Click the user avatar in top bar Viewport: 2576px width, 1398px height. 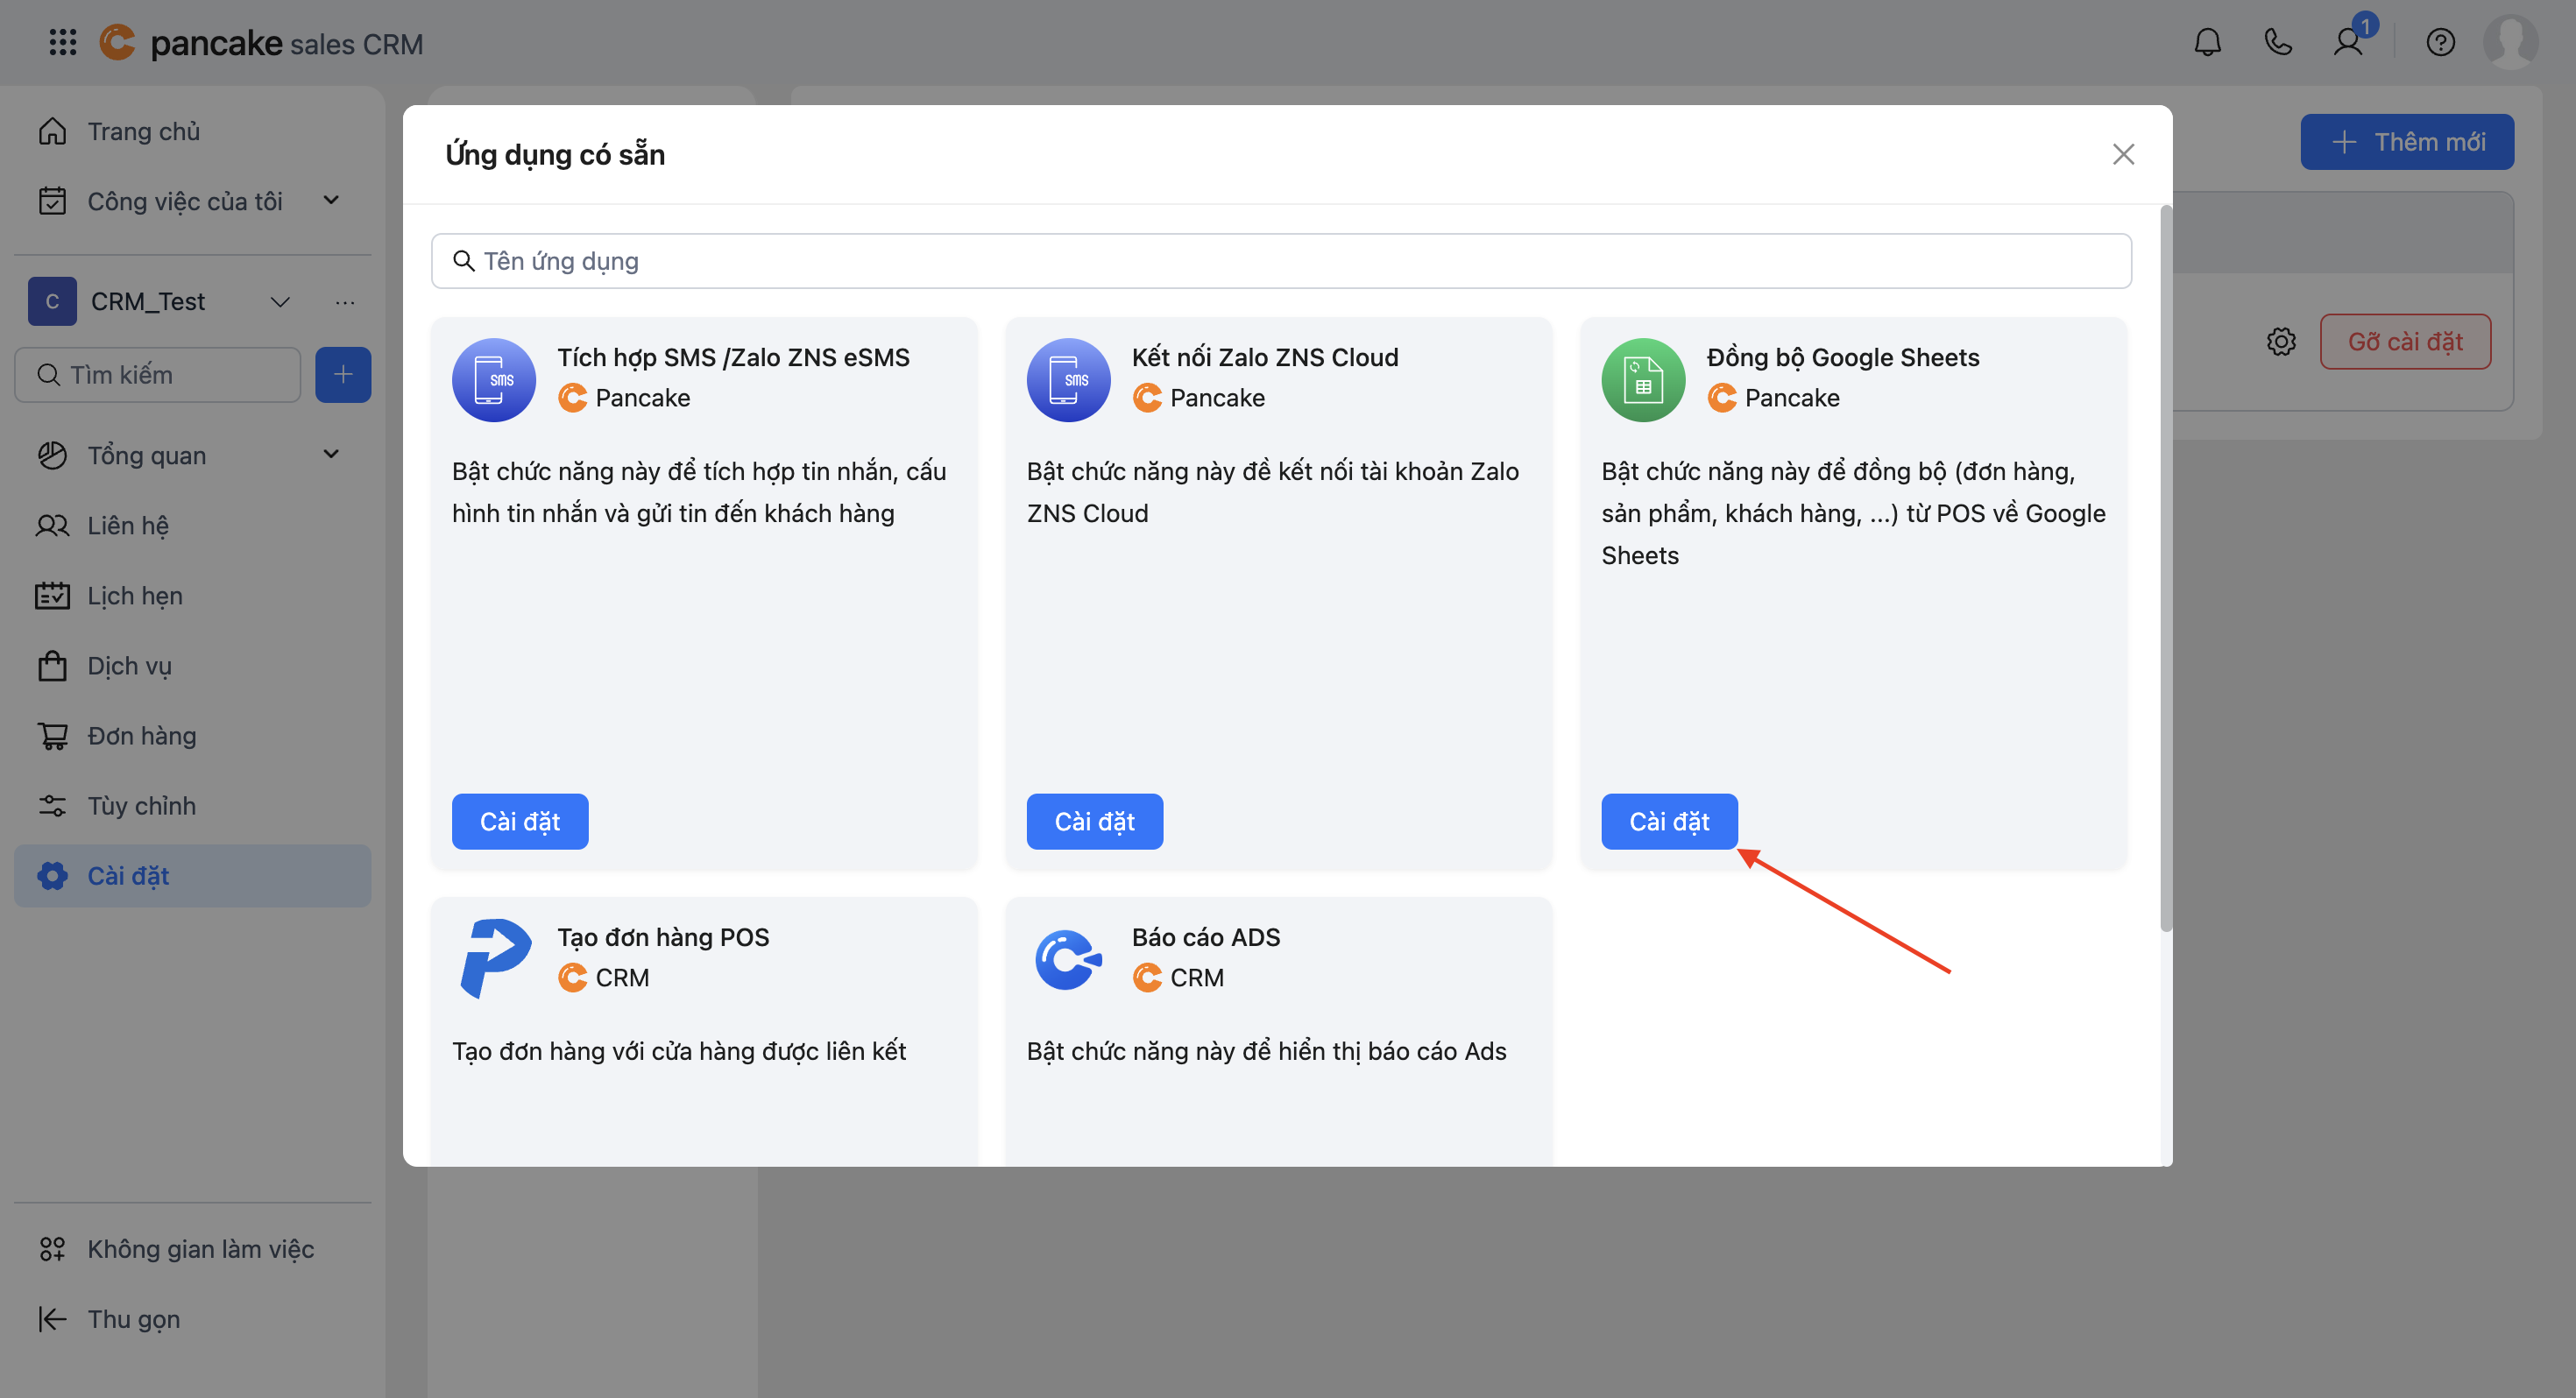[2510, 42]
